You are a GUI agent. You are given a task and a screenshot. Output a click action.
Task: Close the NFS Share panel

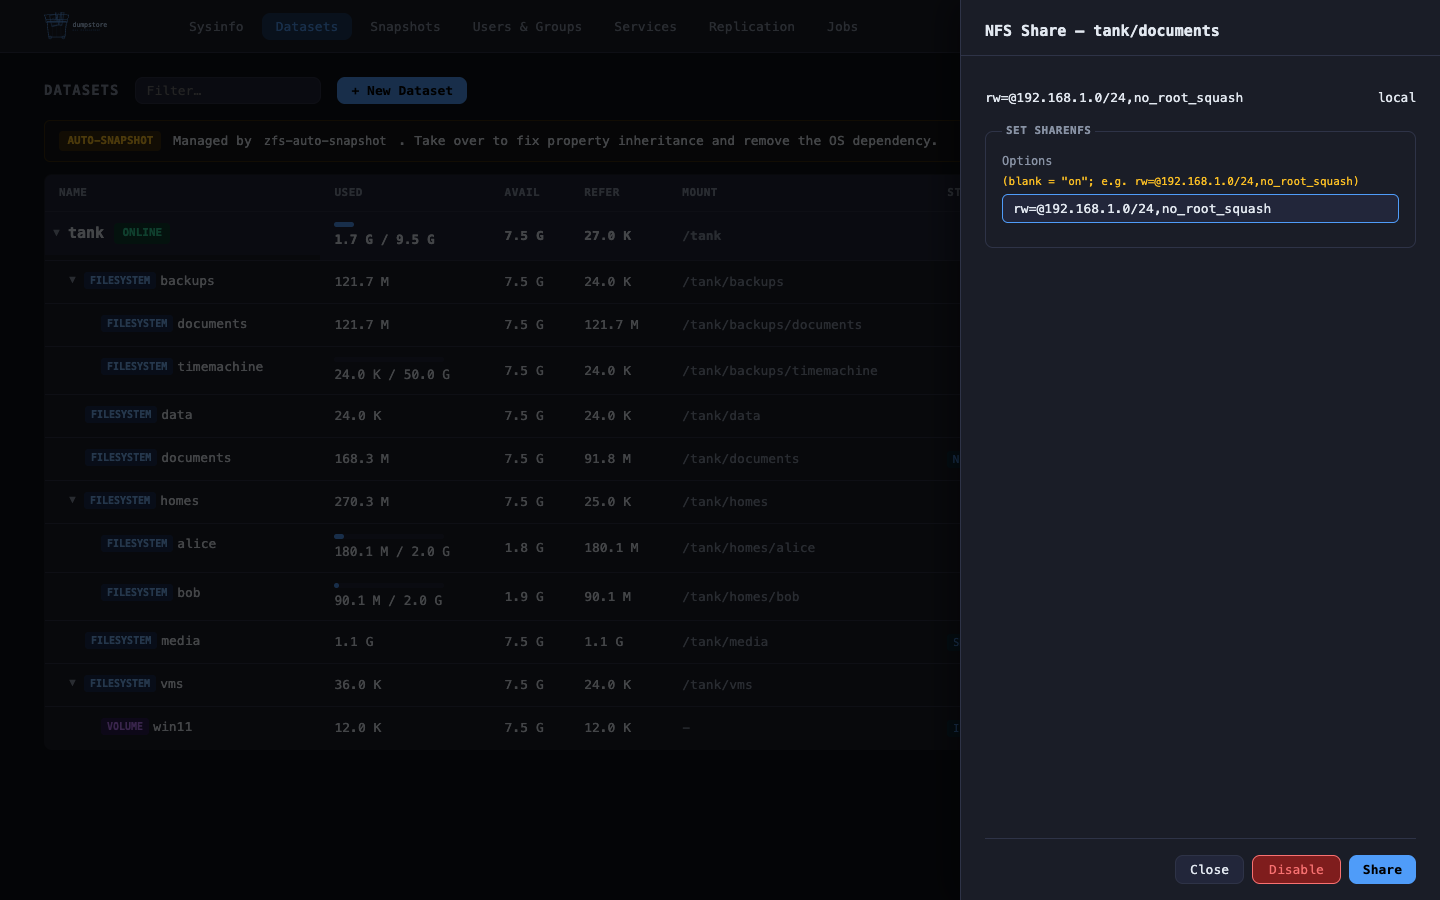point(1209,869)
